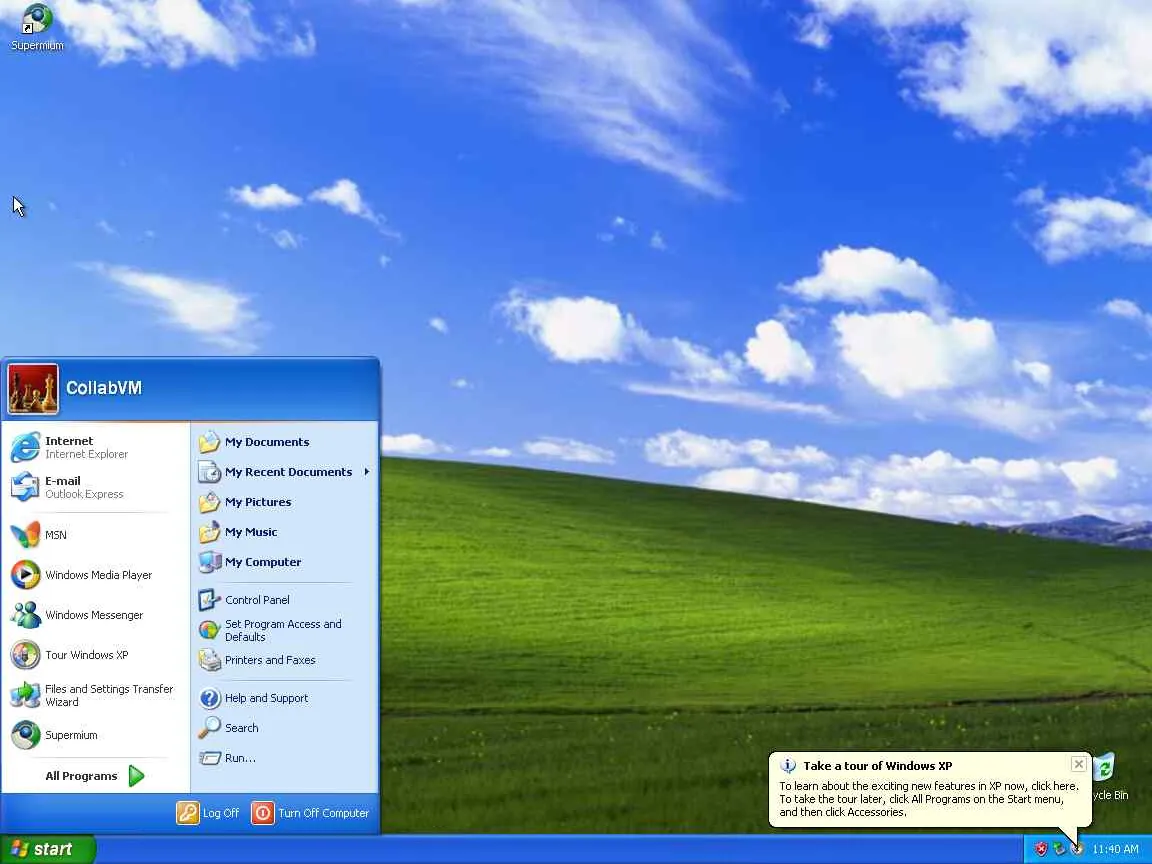The width and height of the screenshot is (1152, 864).
Task: Expand the My Recent Documents submenu
Action: (x=284, y=472)
